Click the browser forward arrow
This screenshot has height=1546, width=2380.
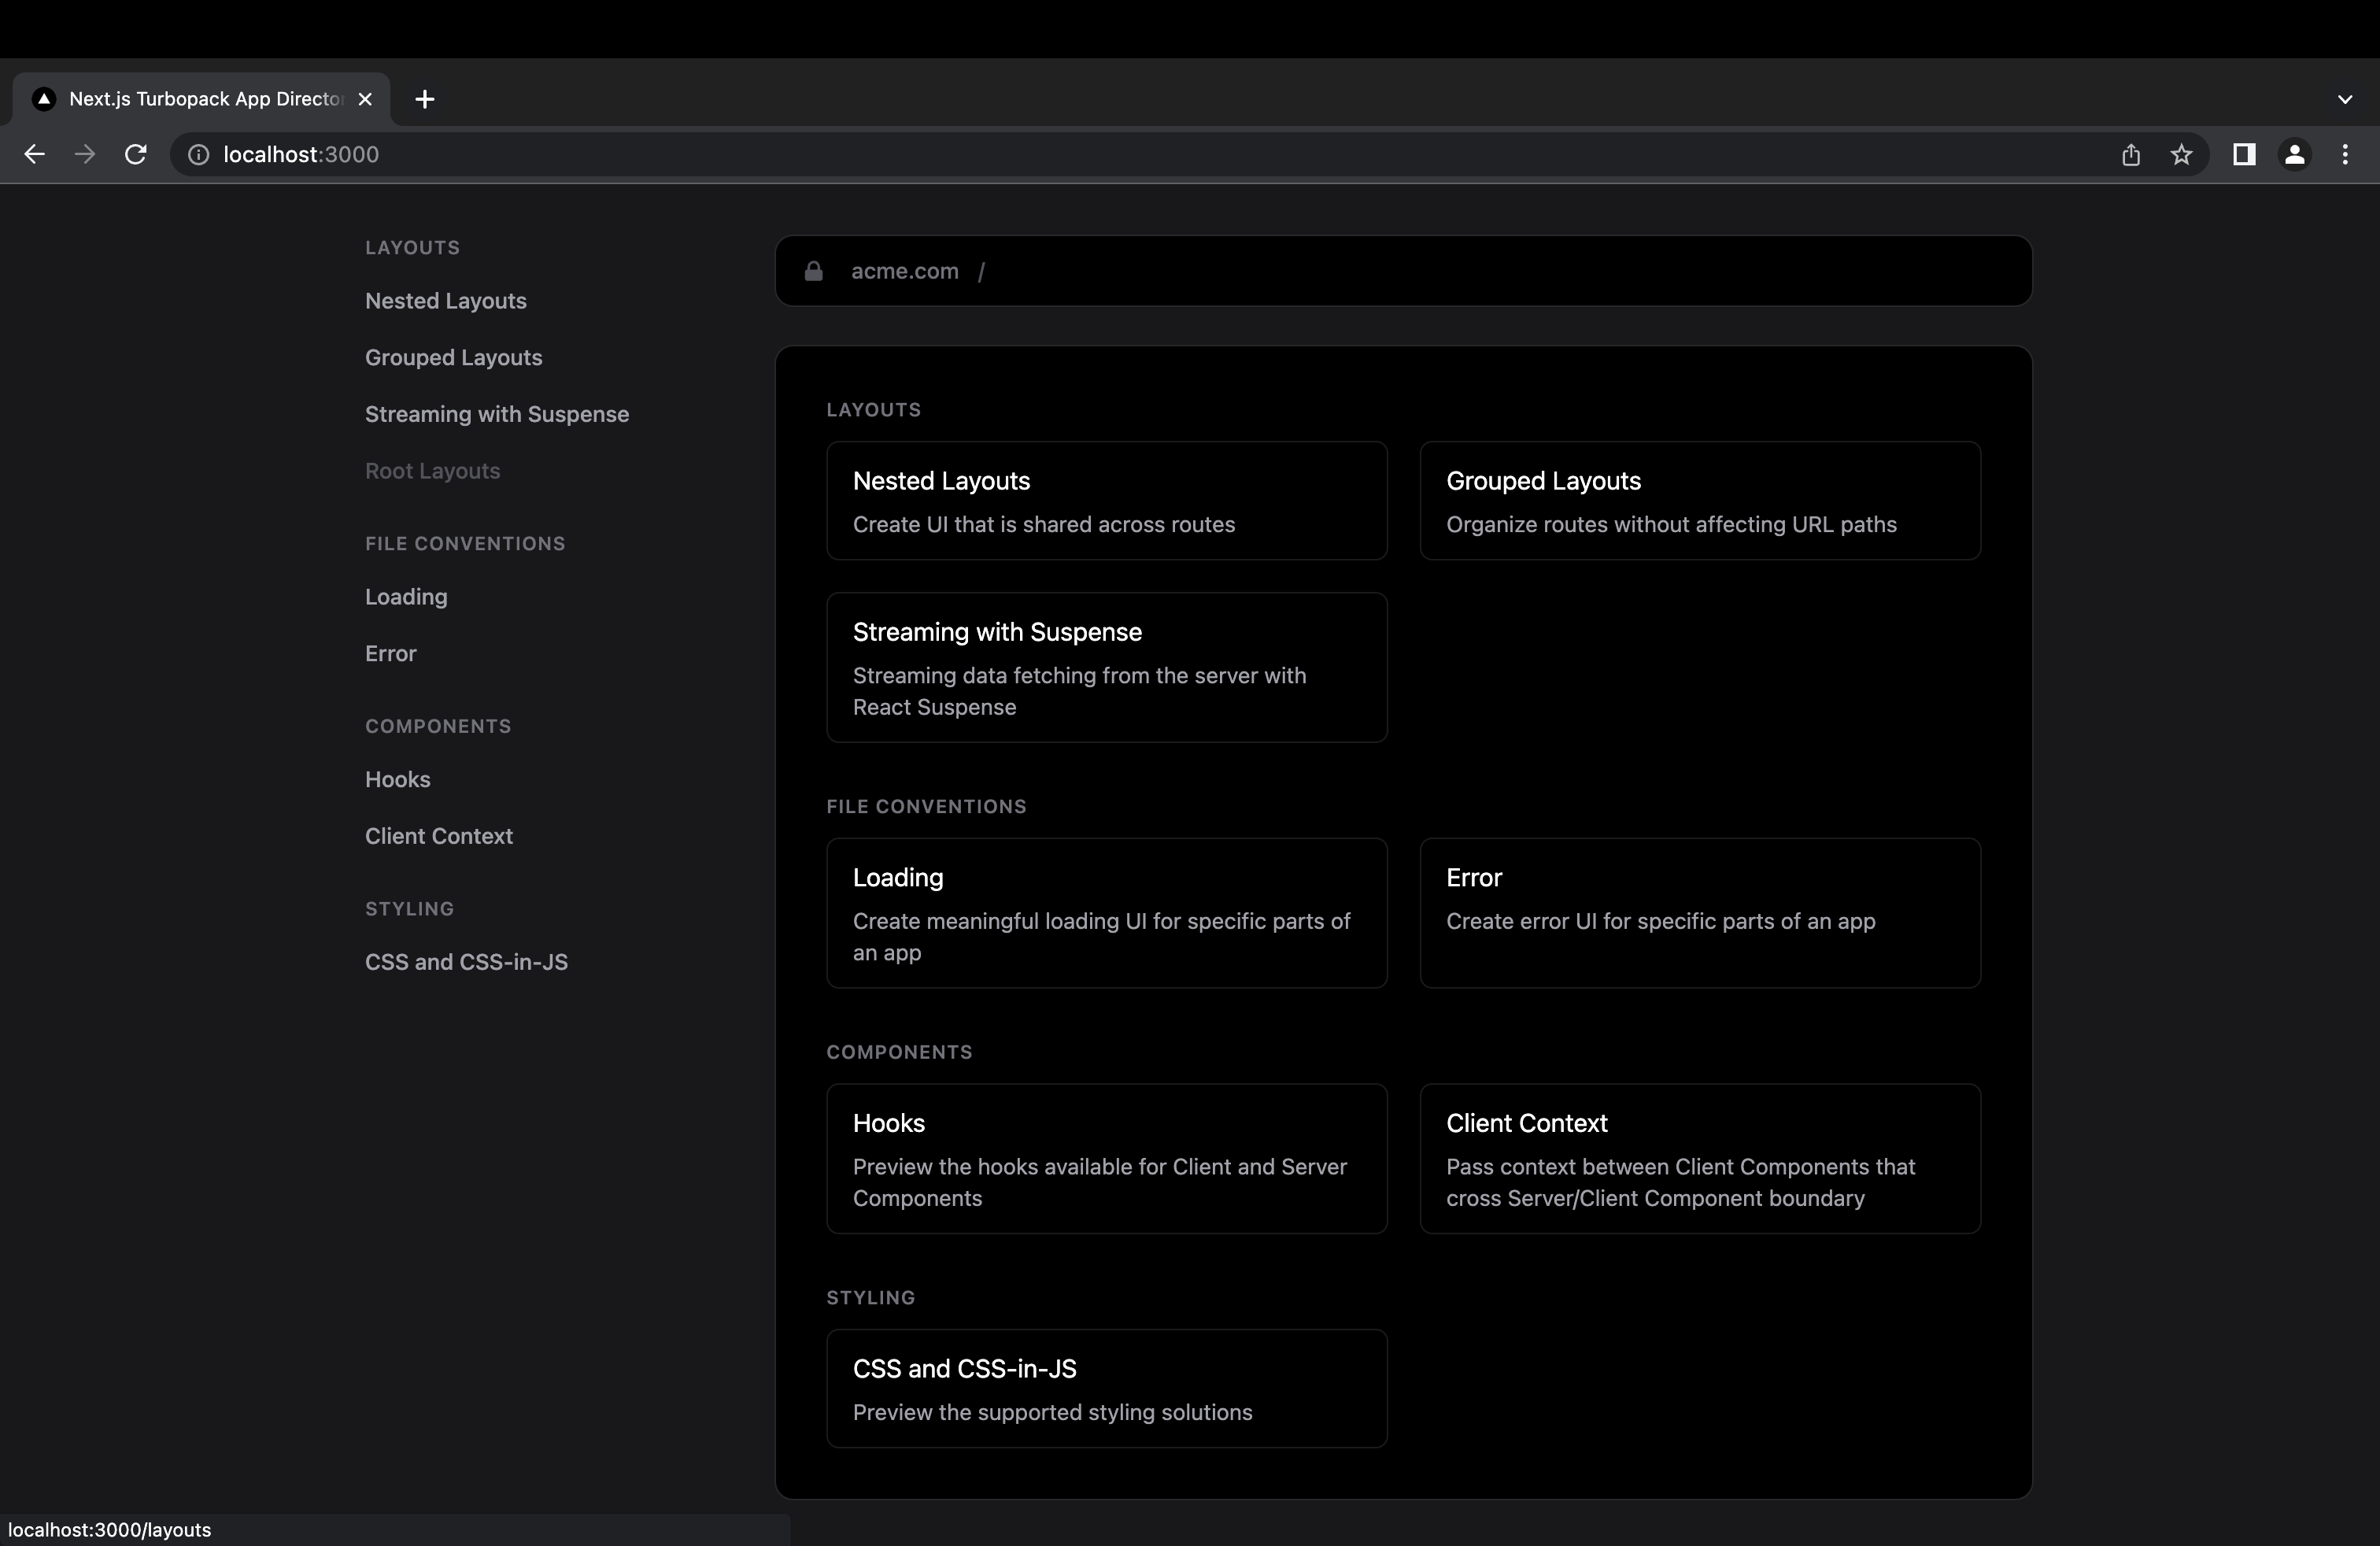[85, 154]
